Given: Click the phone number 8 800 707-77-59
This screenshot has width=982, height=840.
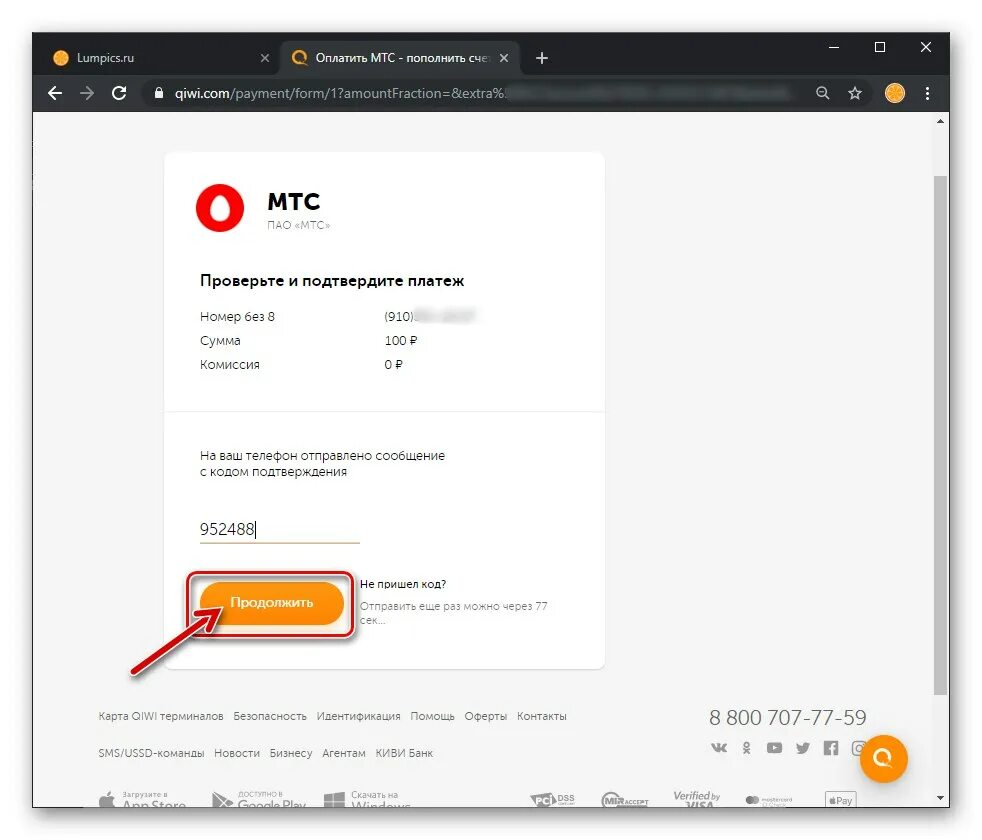Looking at the screenshot, I should click(787, 718).
